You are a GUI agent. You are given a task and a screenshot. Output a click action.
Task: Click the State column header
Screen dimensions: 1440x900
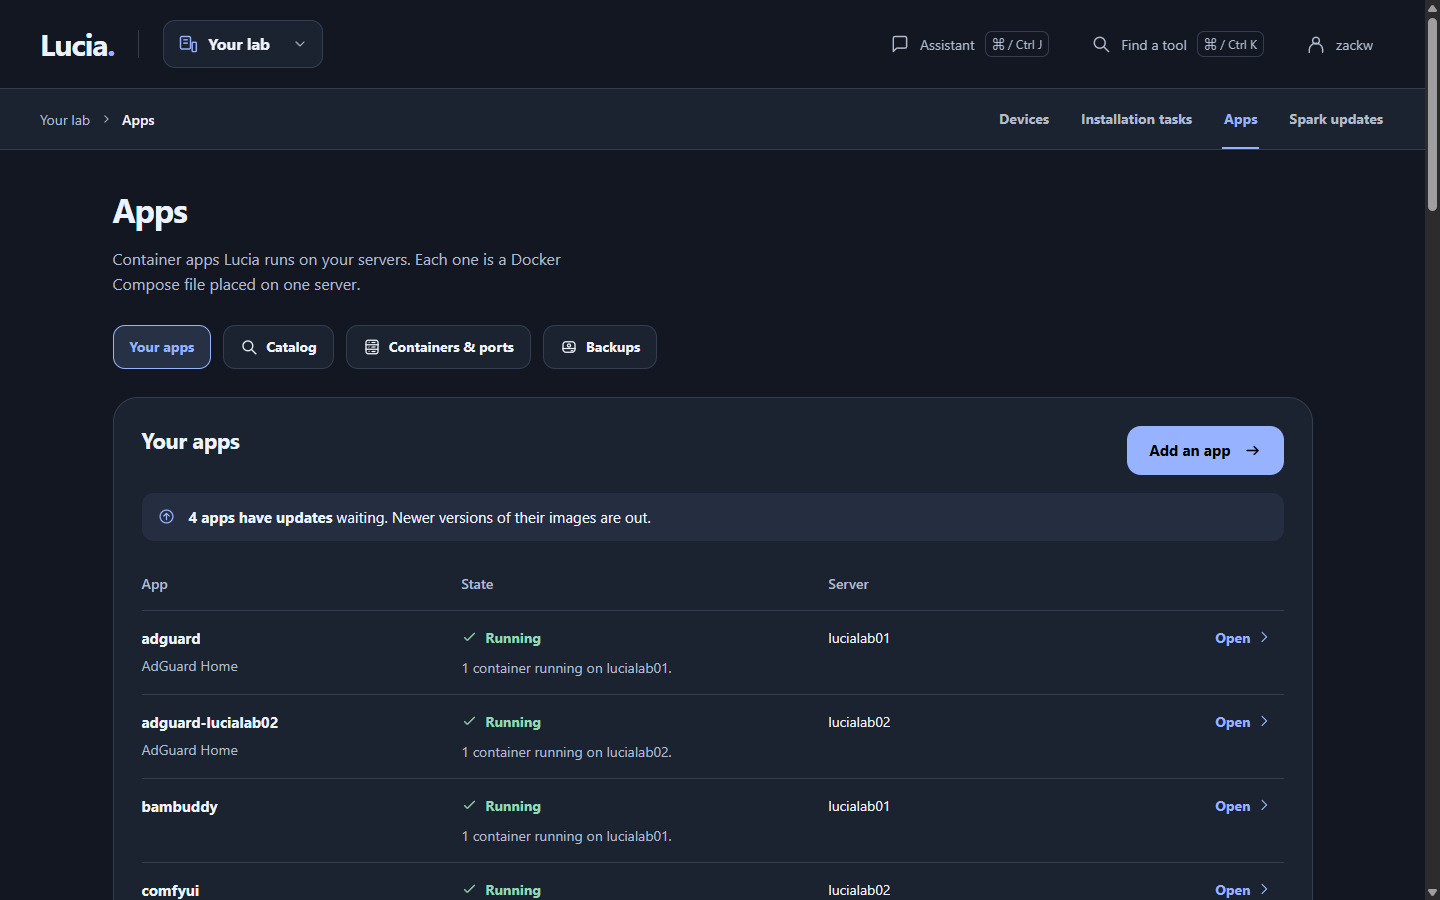point(477,584)
